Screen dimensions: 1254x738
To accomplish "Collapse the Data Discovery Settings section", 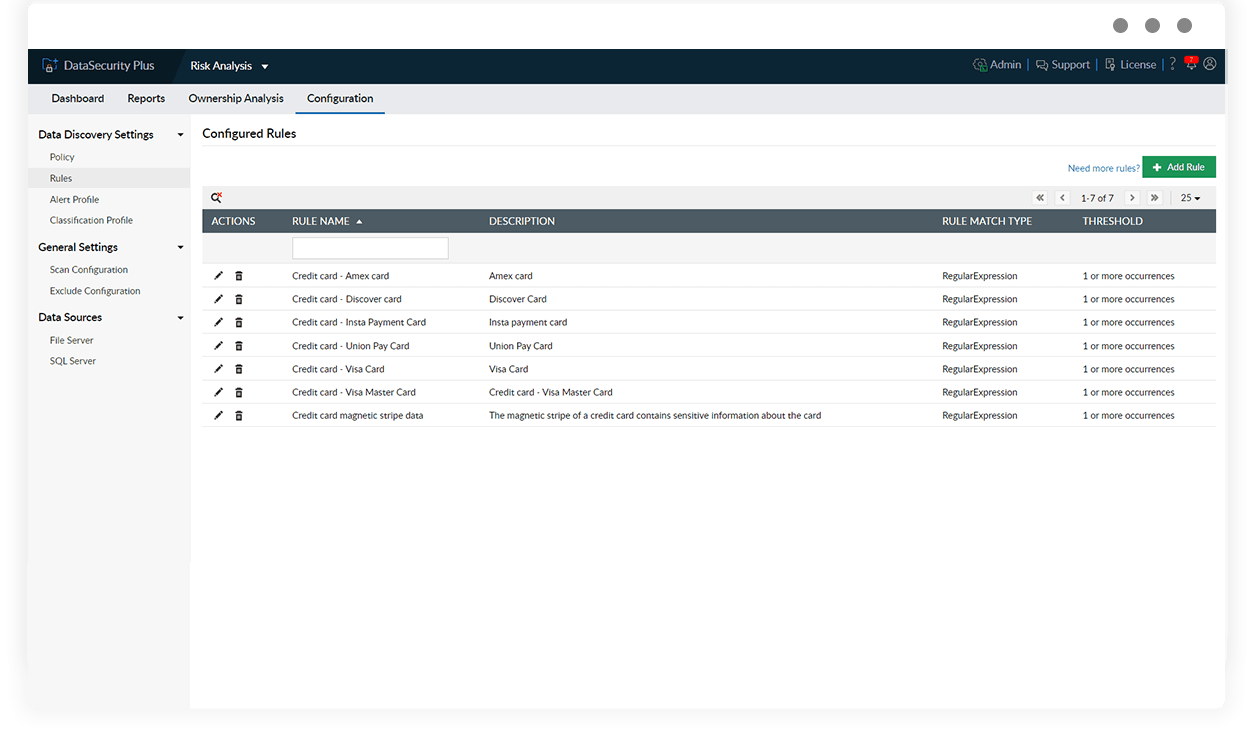I will coord(180,133).
